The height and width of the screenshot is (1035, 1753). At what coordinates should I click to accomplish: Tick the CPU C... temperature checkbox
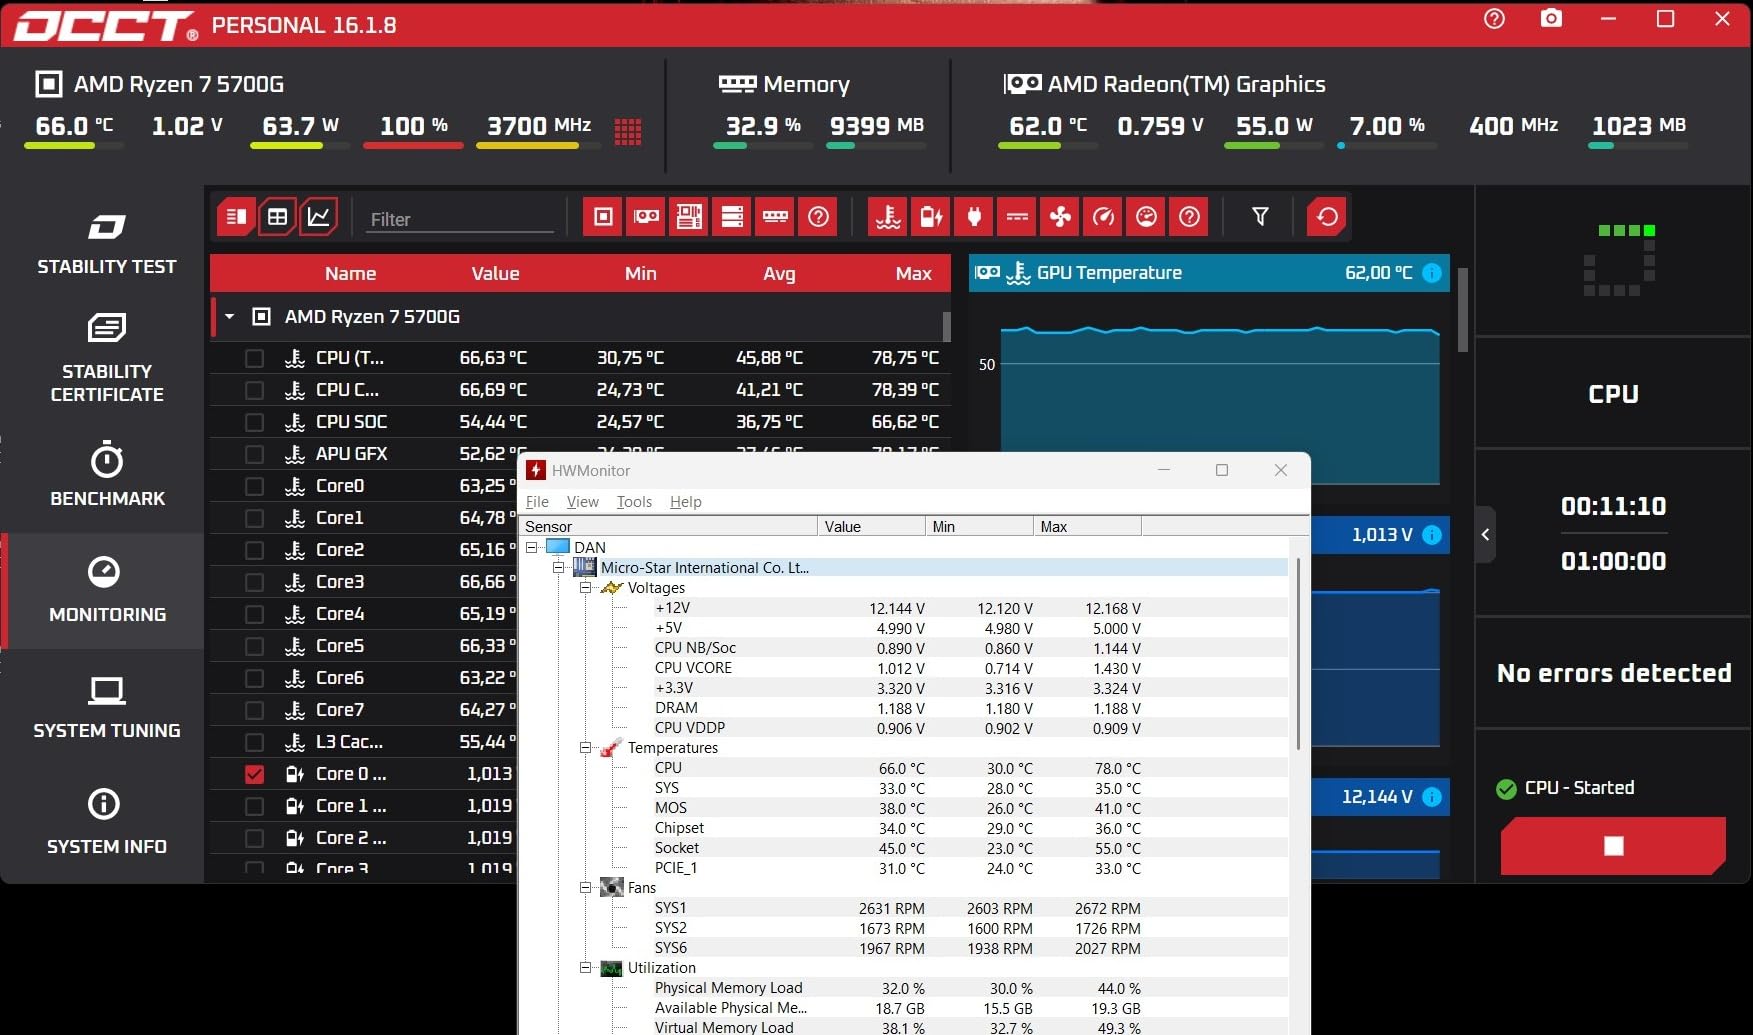point(255,390)
